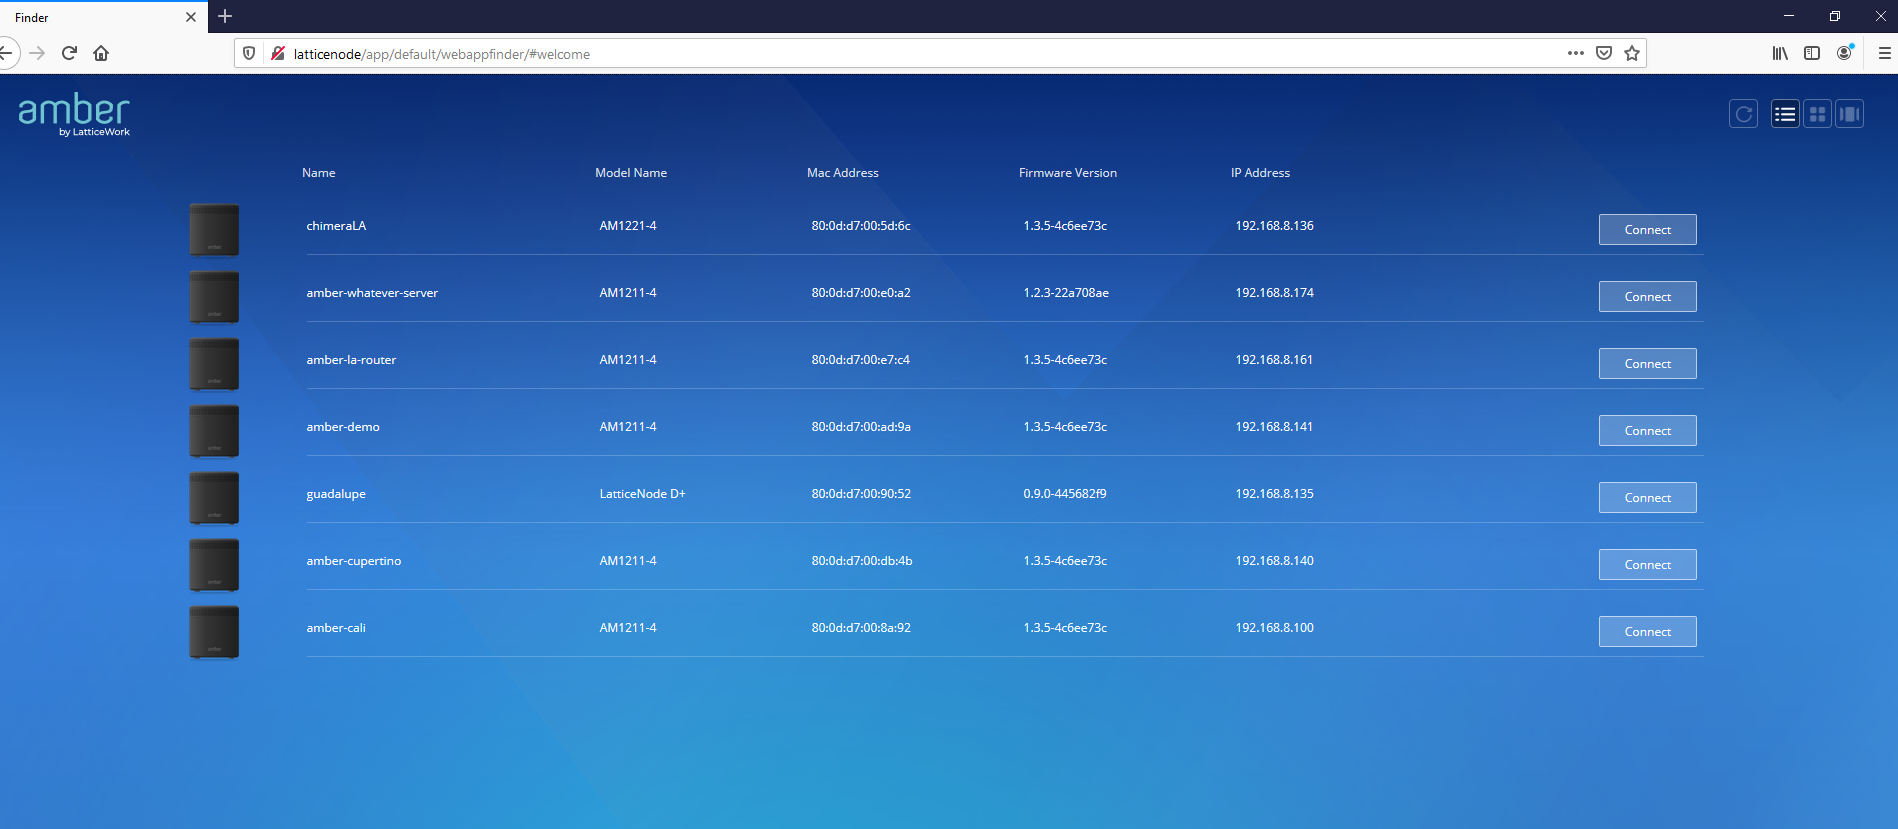Select the amber-whatever-server name text
This screenshot has height=829, width=1898.
click(372, 293)
